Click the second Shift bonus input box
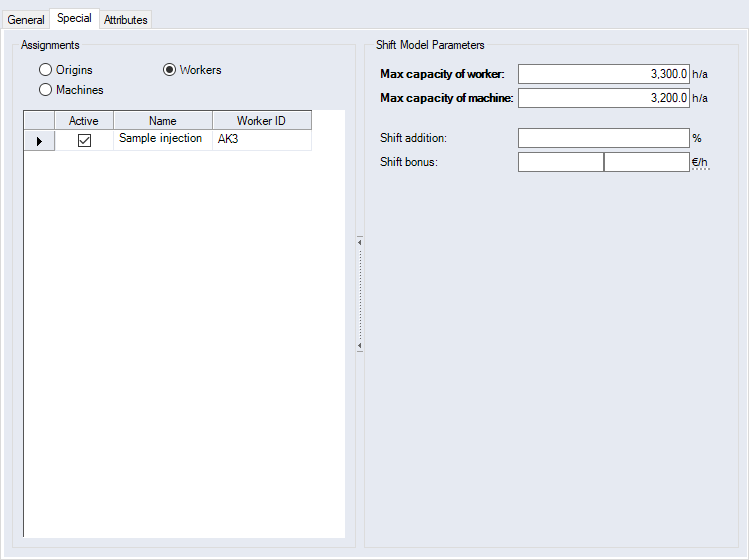The width and height of the screenshot is (749, 560). click(646, 162)
